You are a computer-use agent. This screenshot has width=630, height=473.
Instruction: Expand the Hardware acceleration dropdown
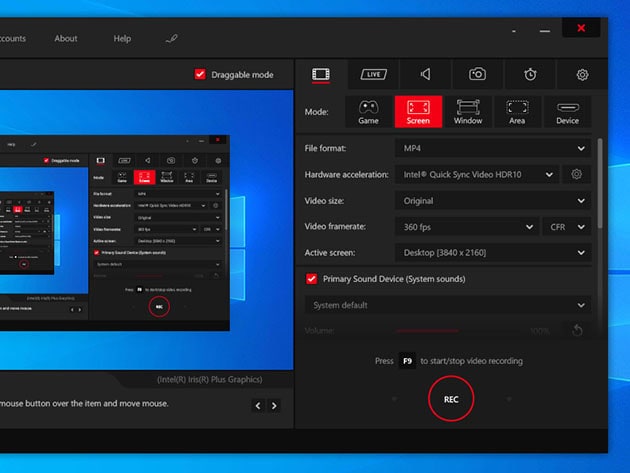tap(477, 174)
